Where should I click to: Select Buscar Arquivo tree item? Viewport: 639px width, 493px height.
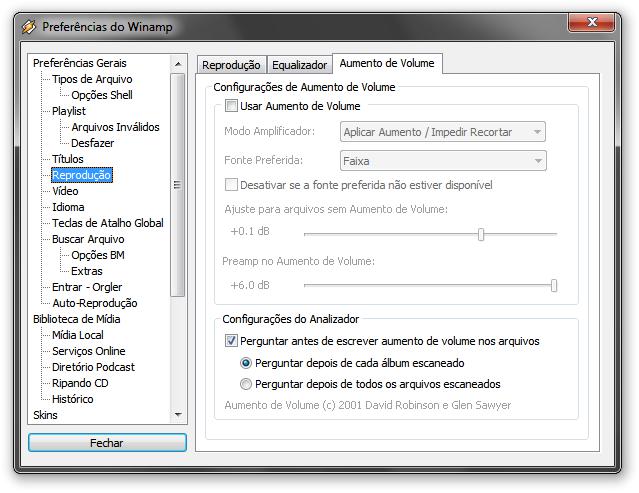pyautogui.click(x=88, y=239)
